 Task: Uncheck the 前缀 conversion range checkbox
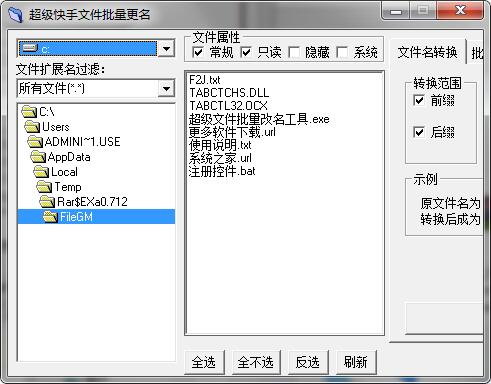(419, 100)
